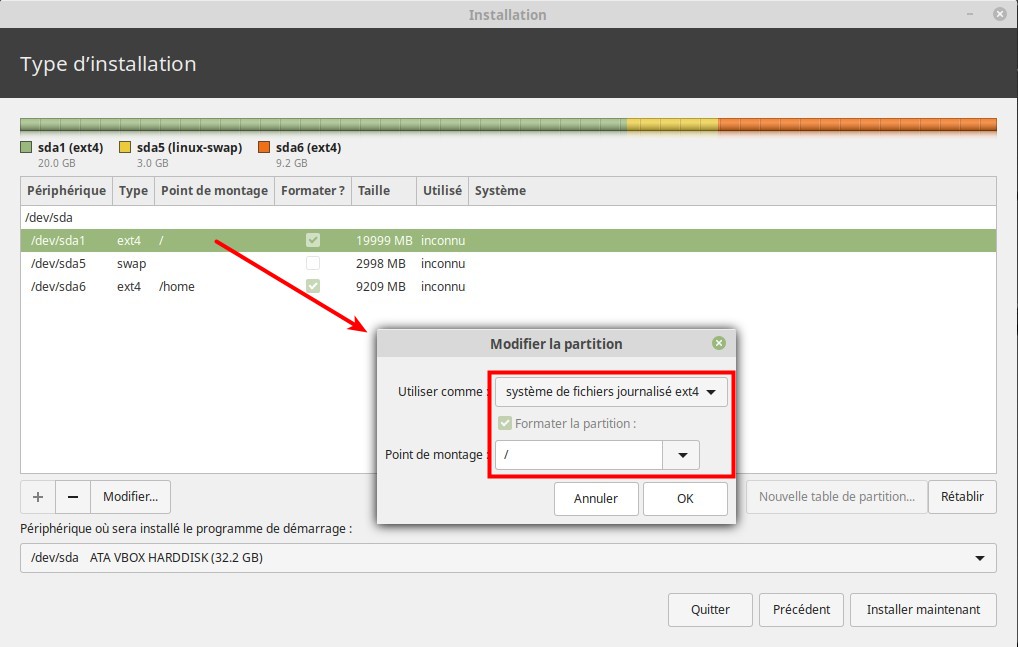Sort by the Taille column header

point(374,191)
